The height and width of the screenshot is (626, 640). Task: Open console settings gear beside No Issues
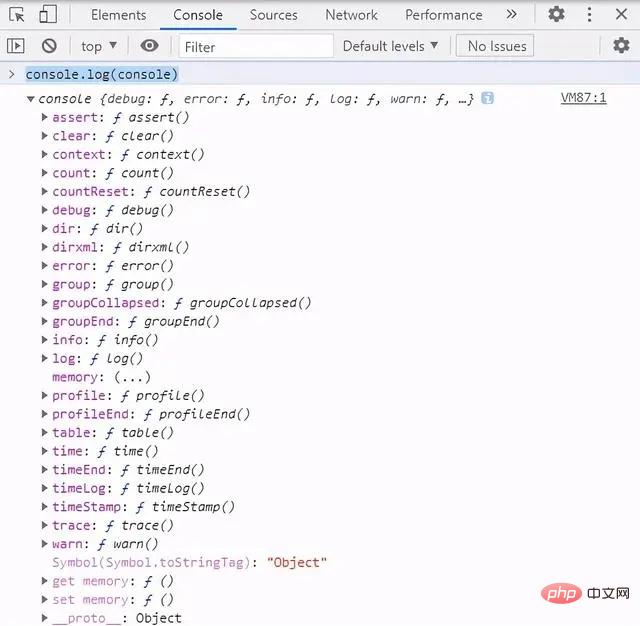pyautogui.click(x=621, y=45)
